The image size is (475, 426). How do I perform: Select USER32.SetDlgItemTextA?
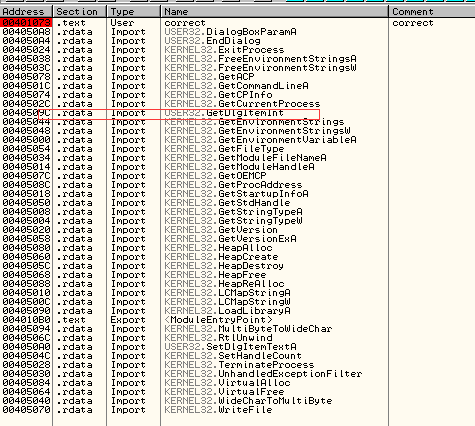tap(230, 347)
